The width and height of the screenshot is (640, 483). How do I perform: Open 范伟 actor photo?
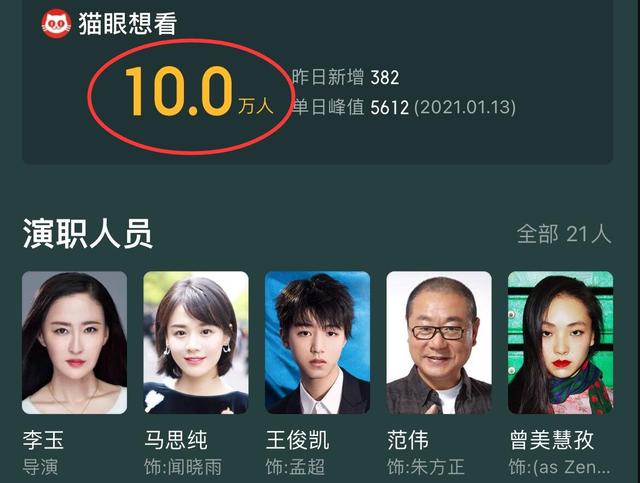click(439, 343)
